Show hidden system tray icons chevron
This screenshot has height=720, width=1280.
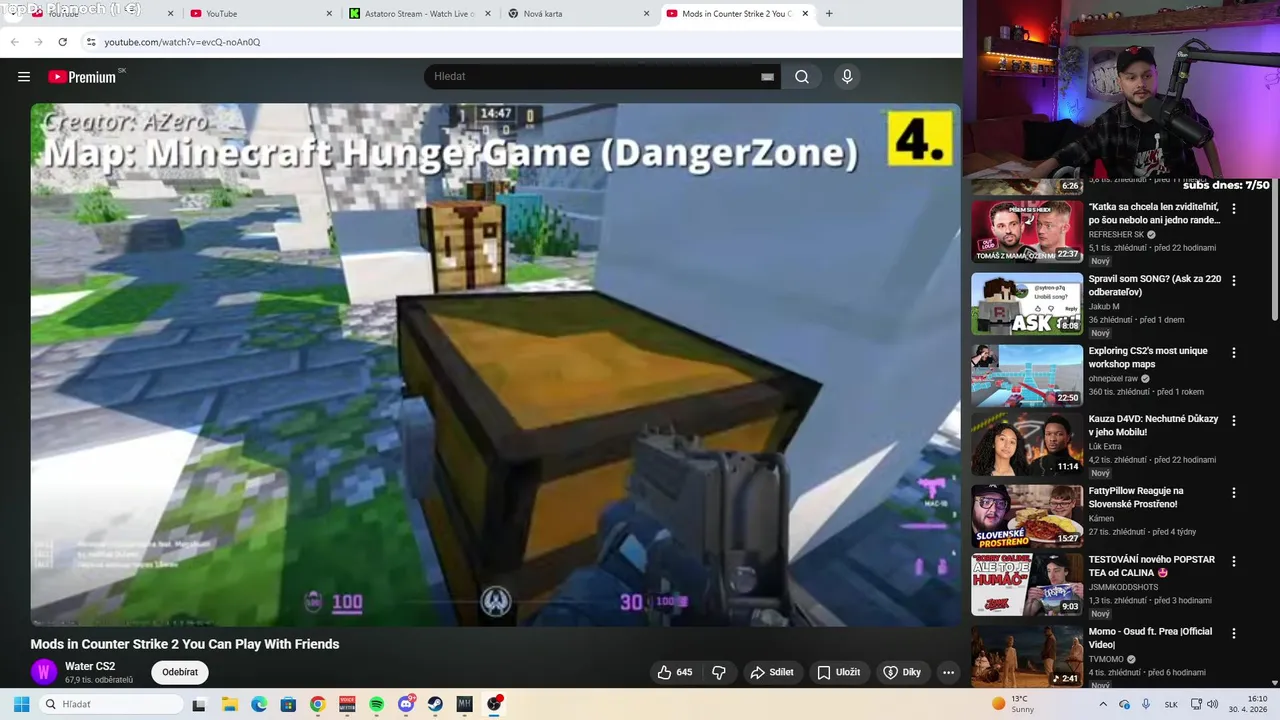tap(1103, 704)
